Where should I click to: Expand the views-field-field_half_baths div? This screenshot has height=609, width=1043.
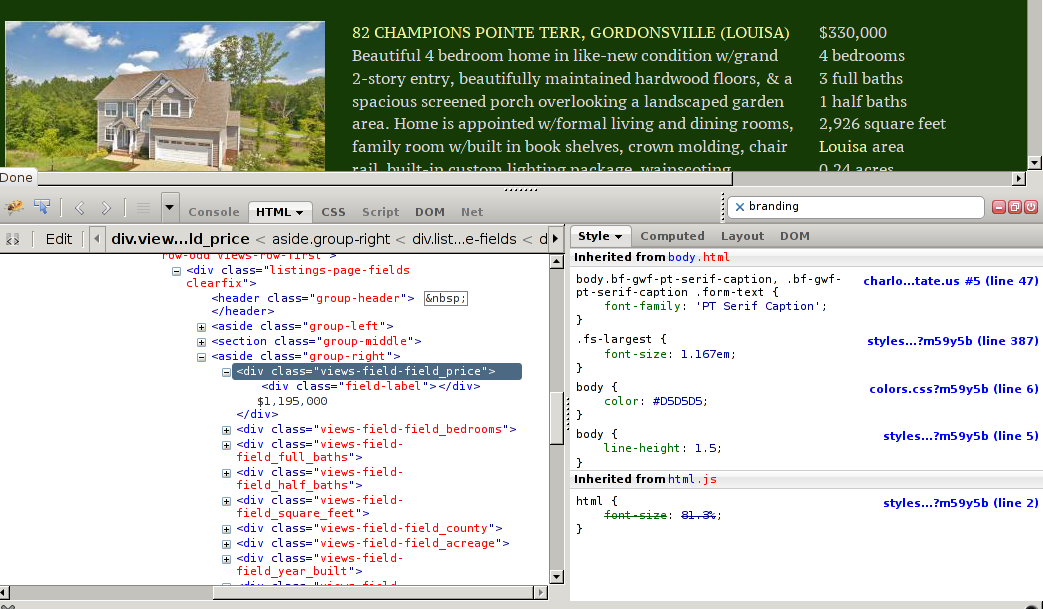pyautogui.click(x=226, y=473)
